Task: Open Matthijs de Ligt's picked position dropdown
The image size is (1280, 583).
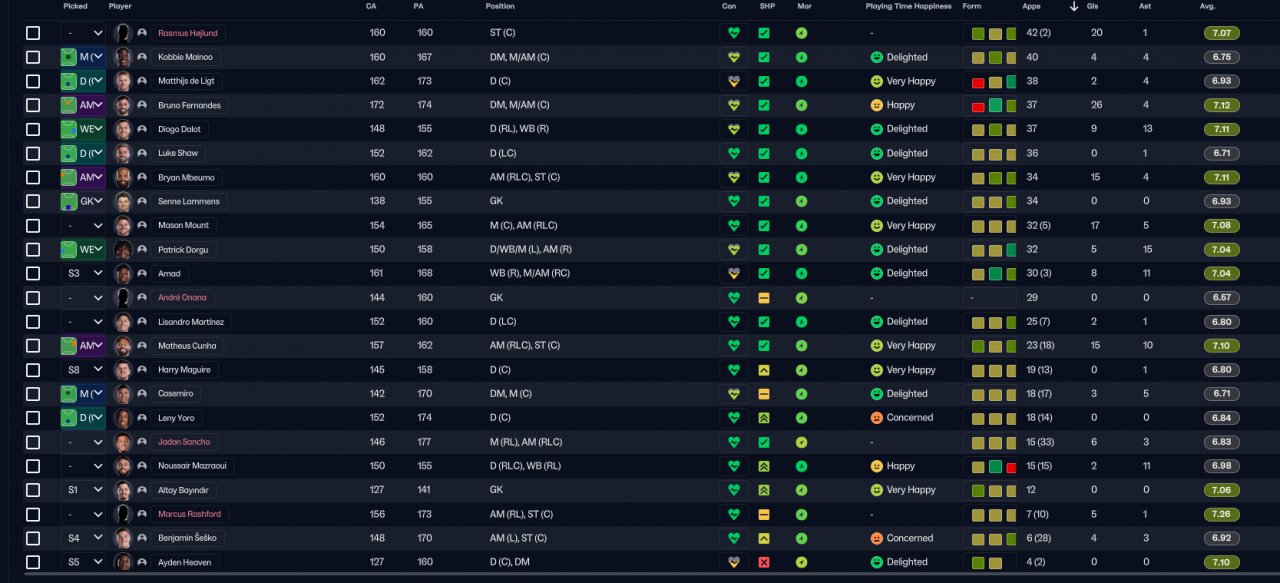Action: tap(82, 81)
